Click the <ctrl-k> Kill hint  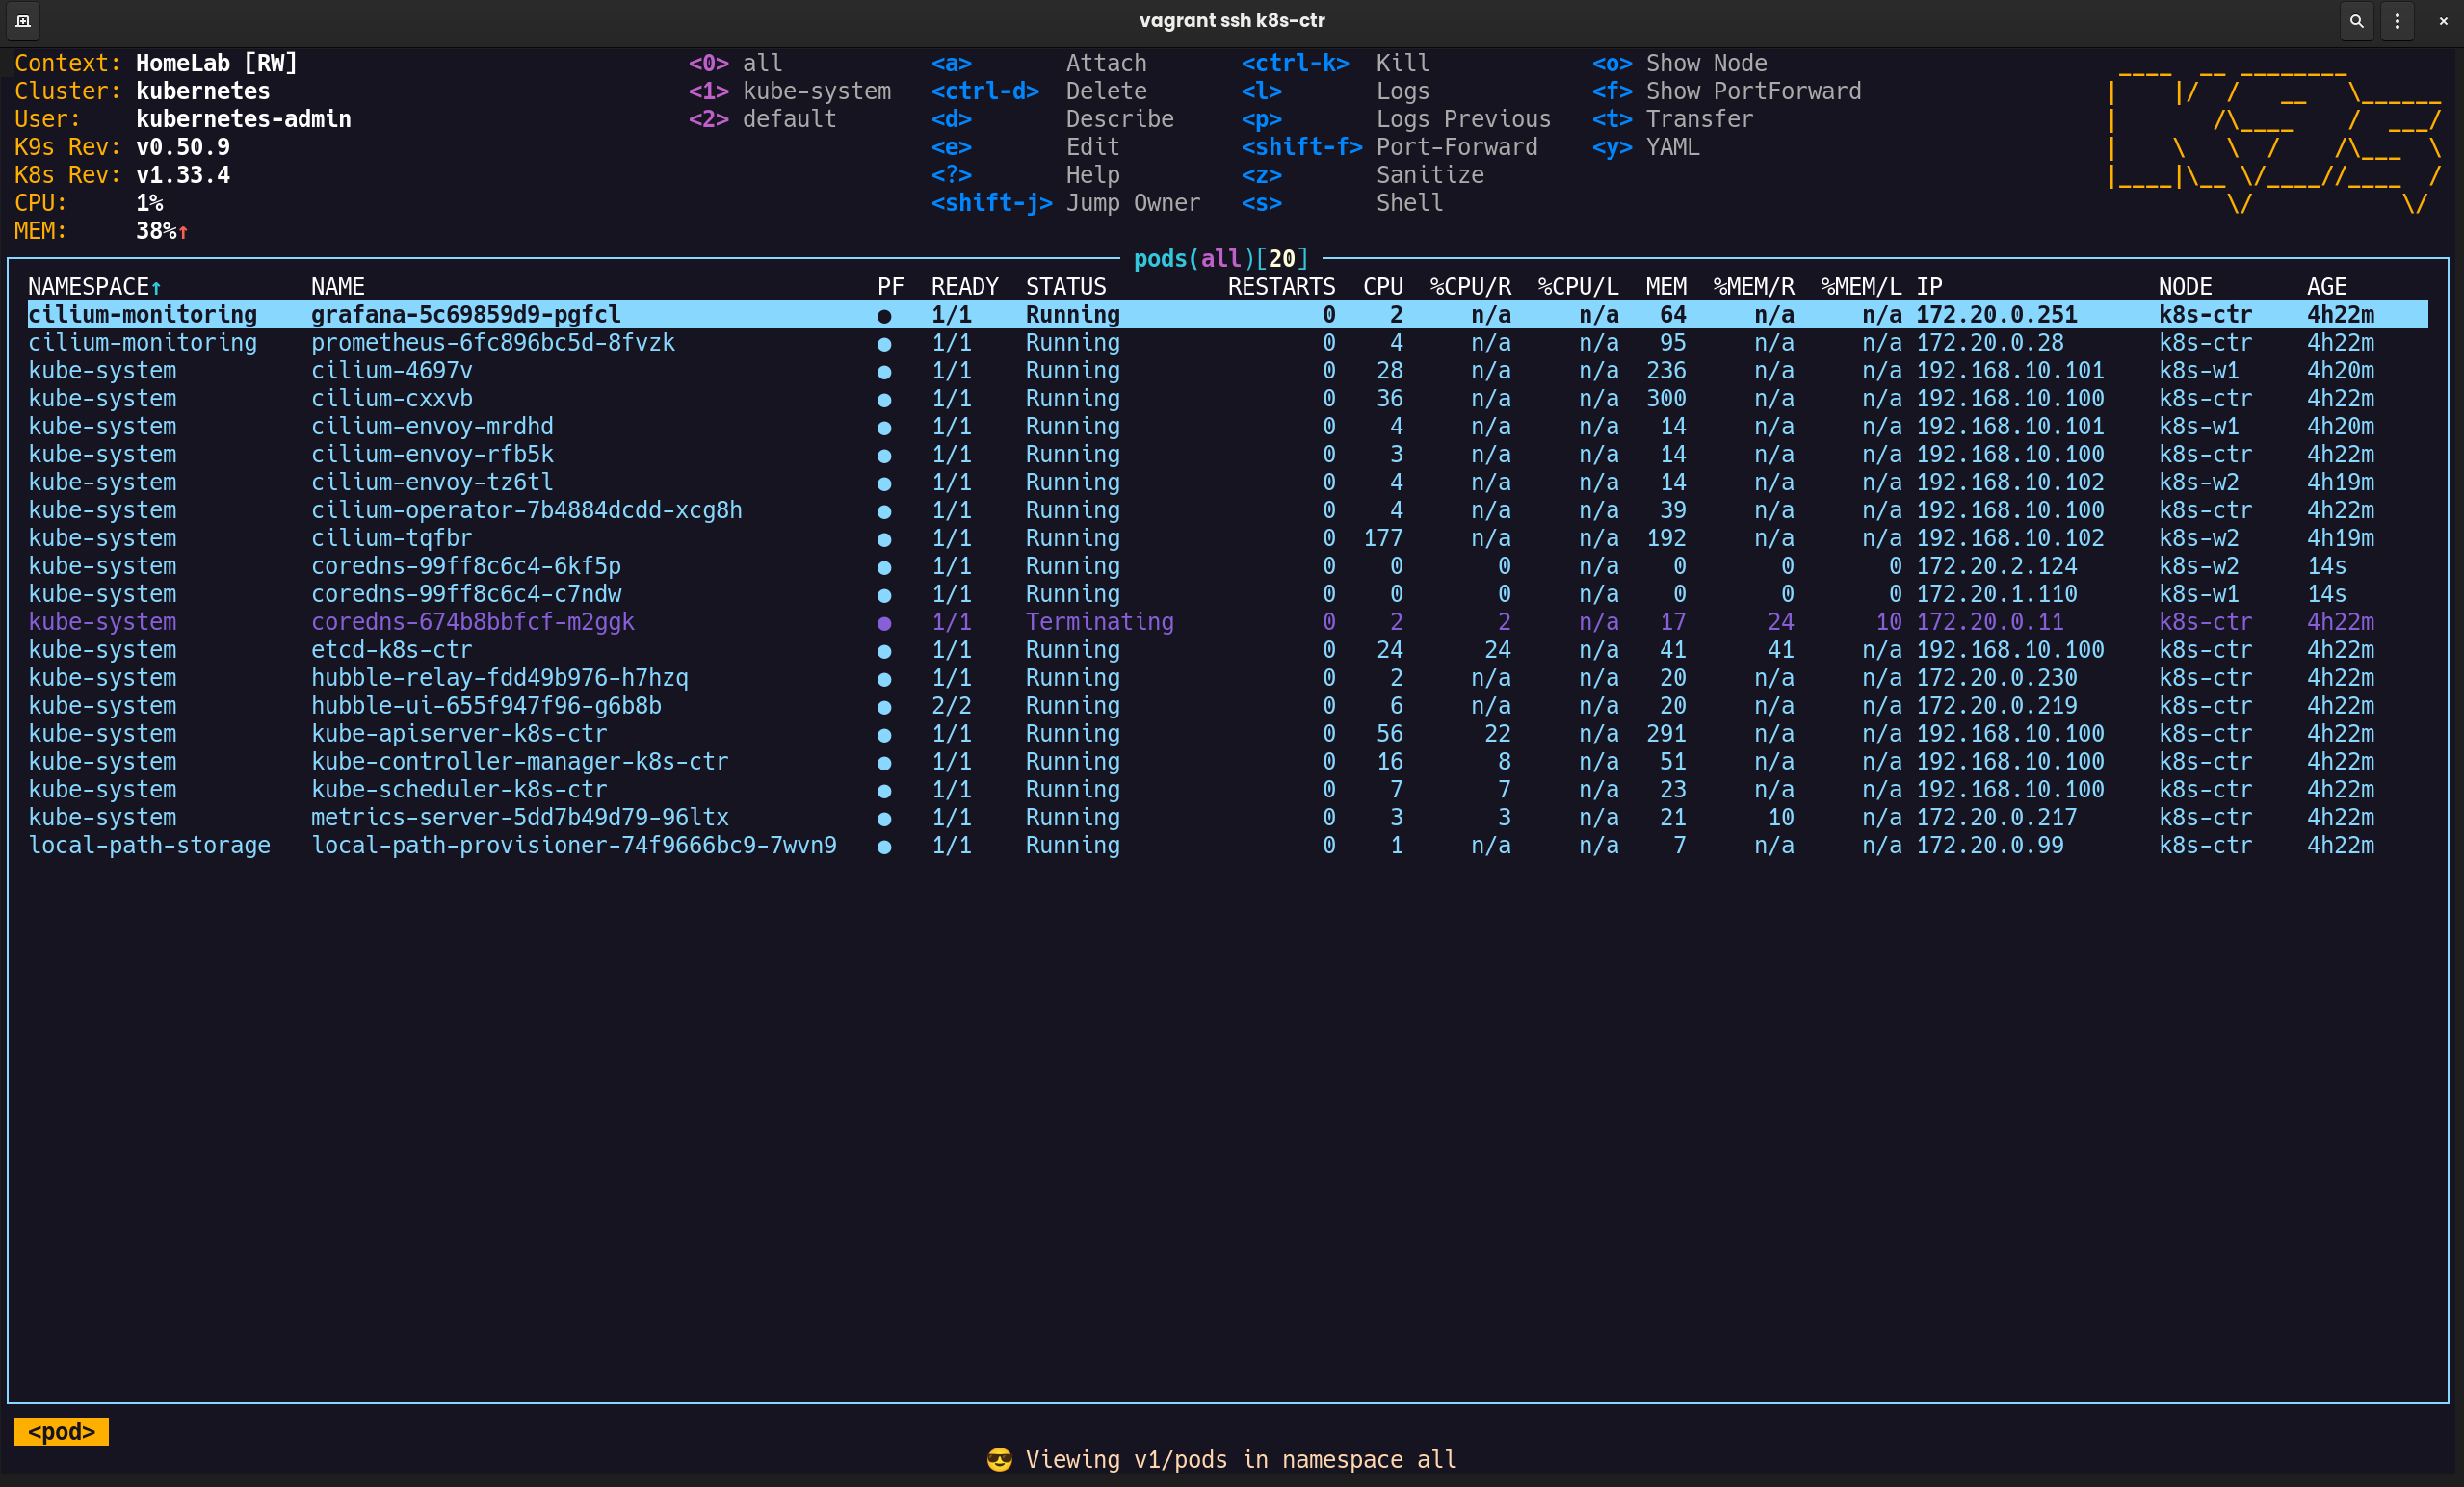(x=1336, y=63)
